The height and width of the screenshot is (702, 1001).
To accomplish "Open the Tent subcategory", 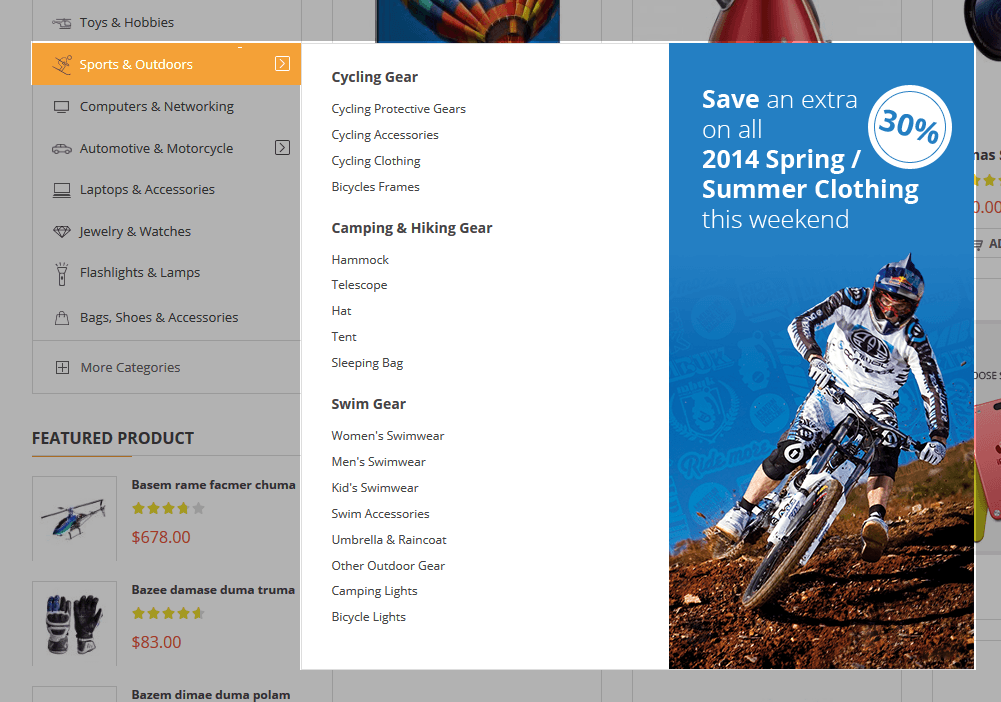I will coord(344,337).
